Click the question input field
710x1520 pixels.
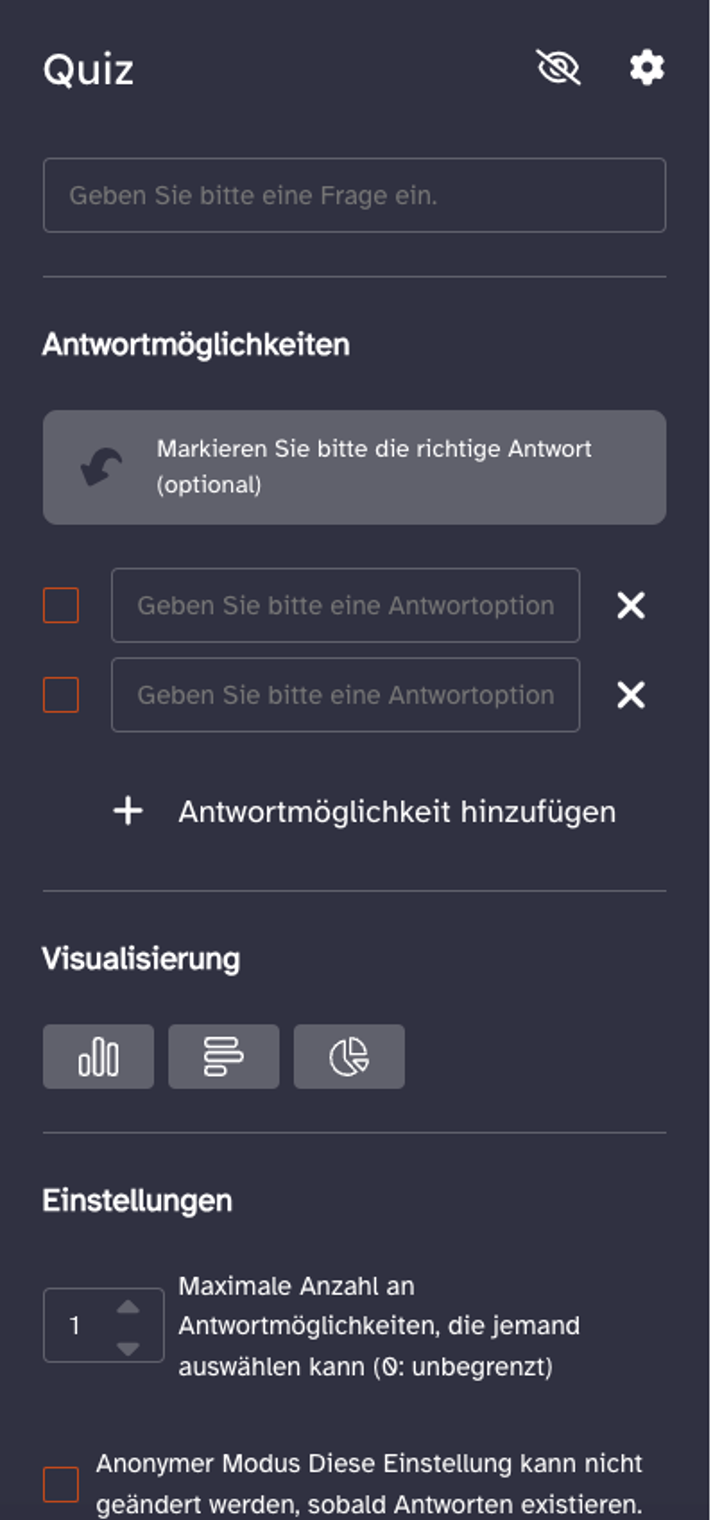pyautogui.click(x=354, y=195)
